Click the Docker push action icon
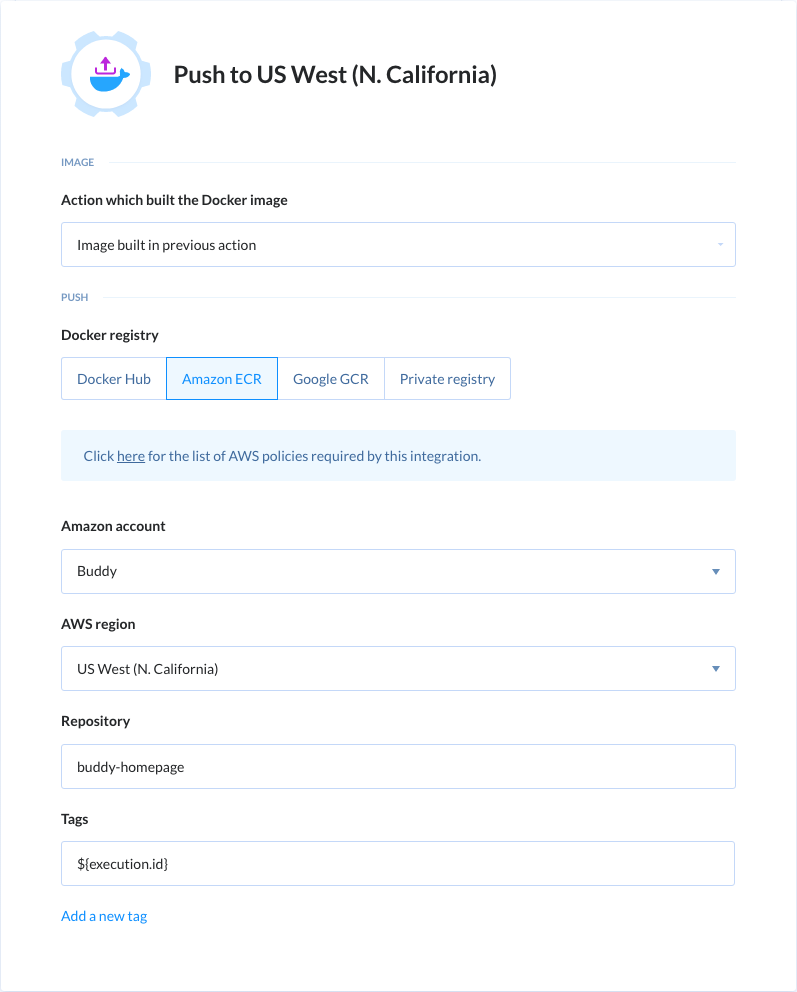Screen dimensions: 797x992 coord(106,74)
